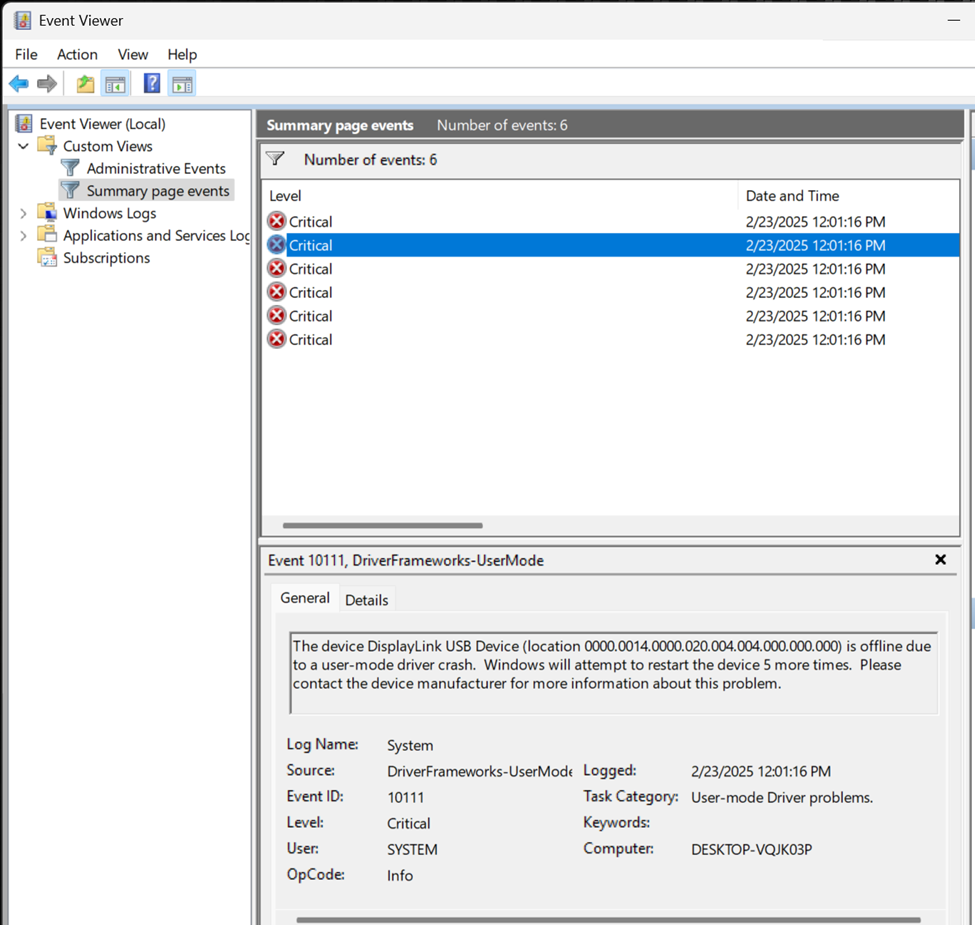Click the horizontal scrollbar of the preview pane
This screenshot has width=975, height=925.
point(608,919)
